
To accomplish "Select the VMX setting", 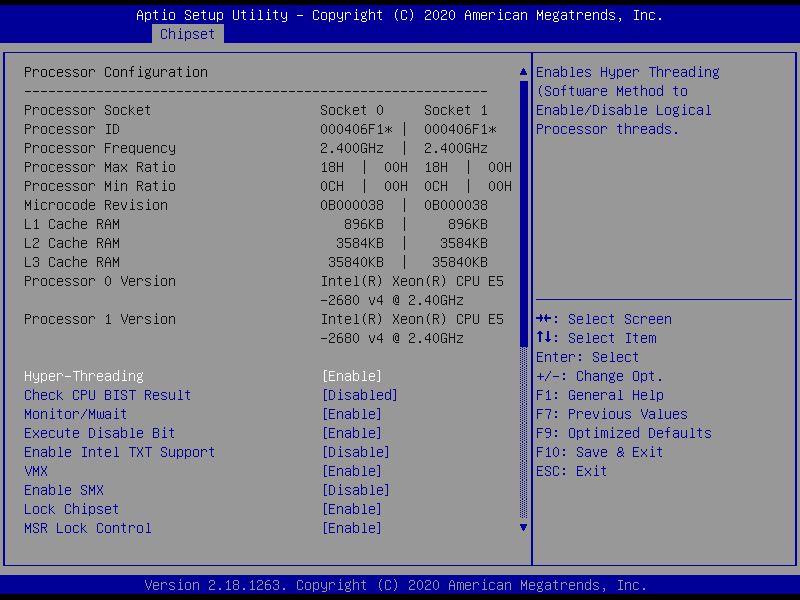I will click(36, 471).
